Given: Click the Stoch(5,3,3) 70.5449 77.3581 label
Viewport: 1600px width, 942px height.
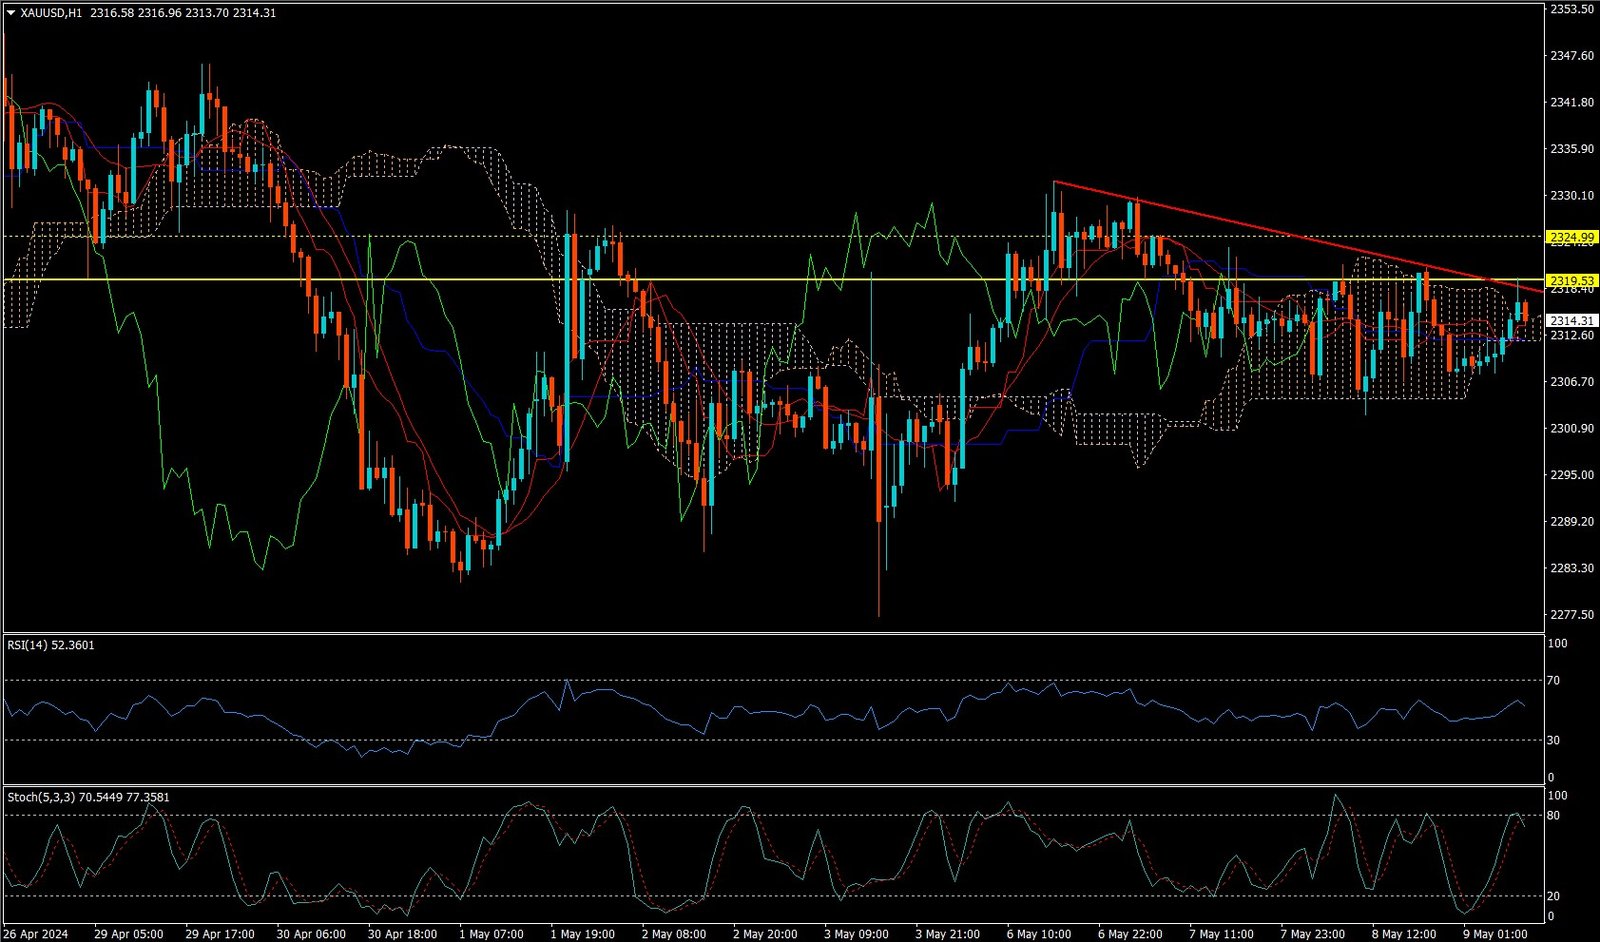Looking at the screenshot, I should click(x=88, y=797).
